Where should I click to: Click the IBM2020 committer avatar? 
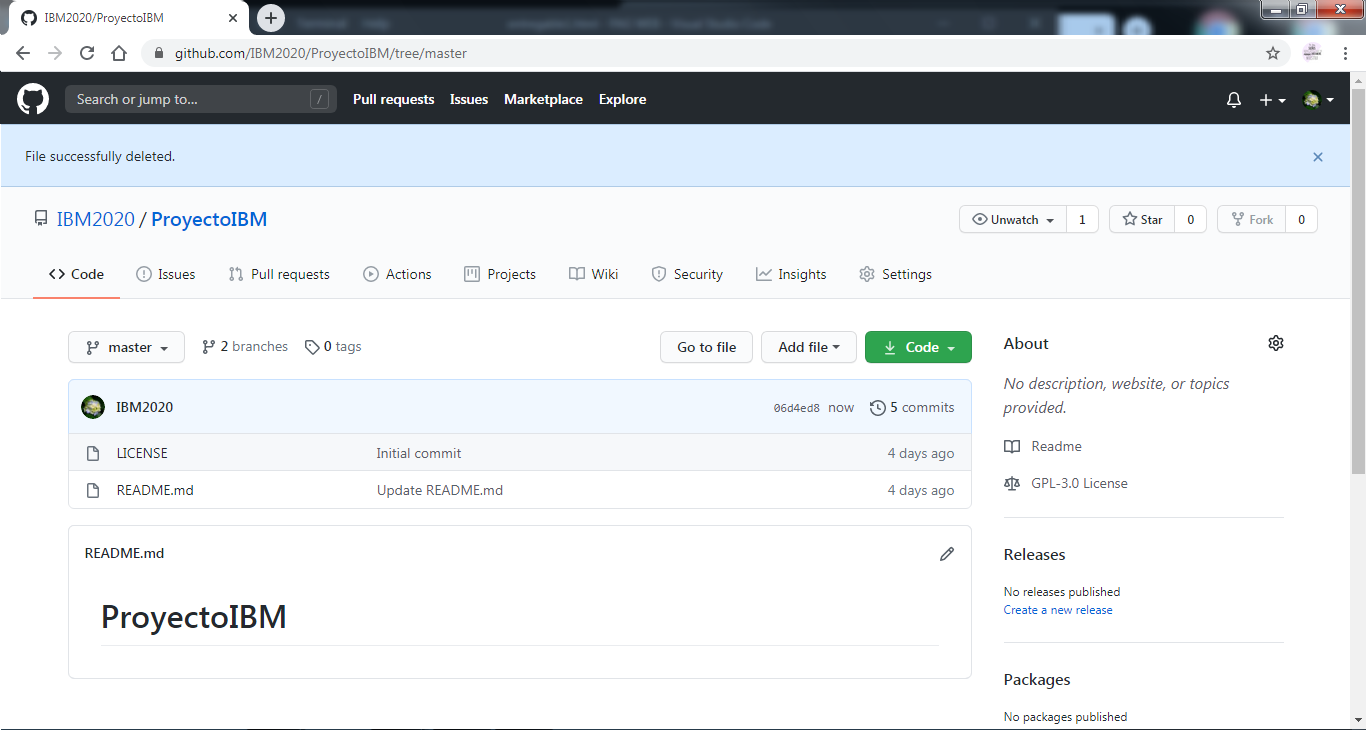93,407
